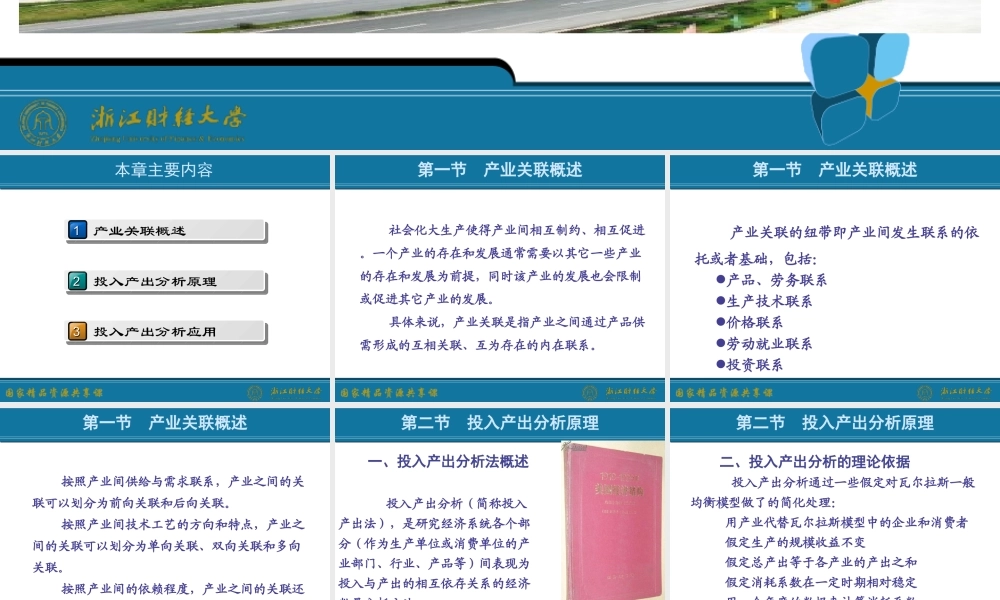Select the green numbered icon beside 投入产出分析原理
Image resolution: width=1000 pixels, height=600 pixels.
[x=75, y=281]
